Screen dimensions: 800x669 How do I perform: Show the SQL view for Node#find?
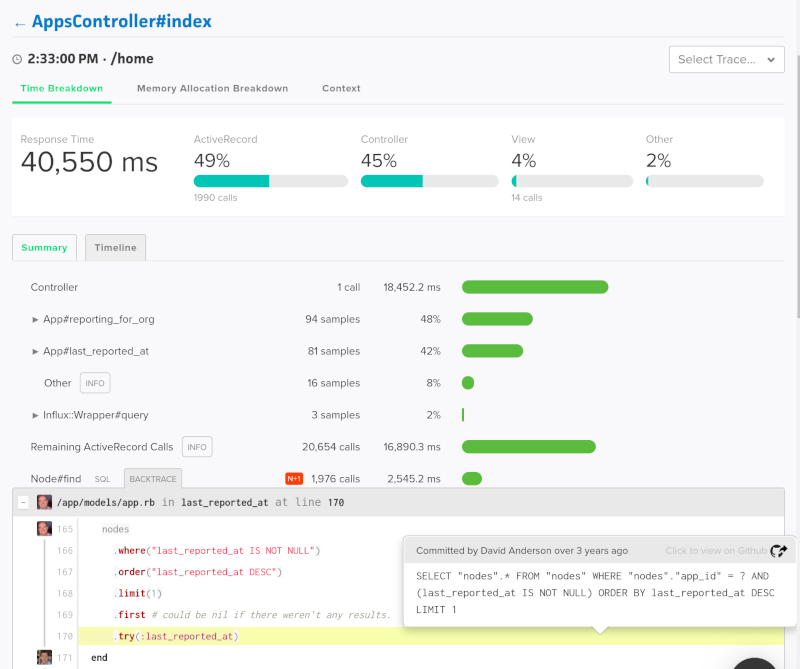tap(102, 479)
